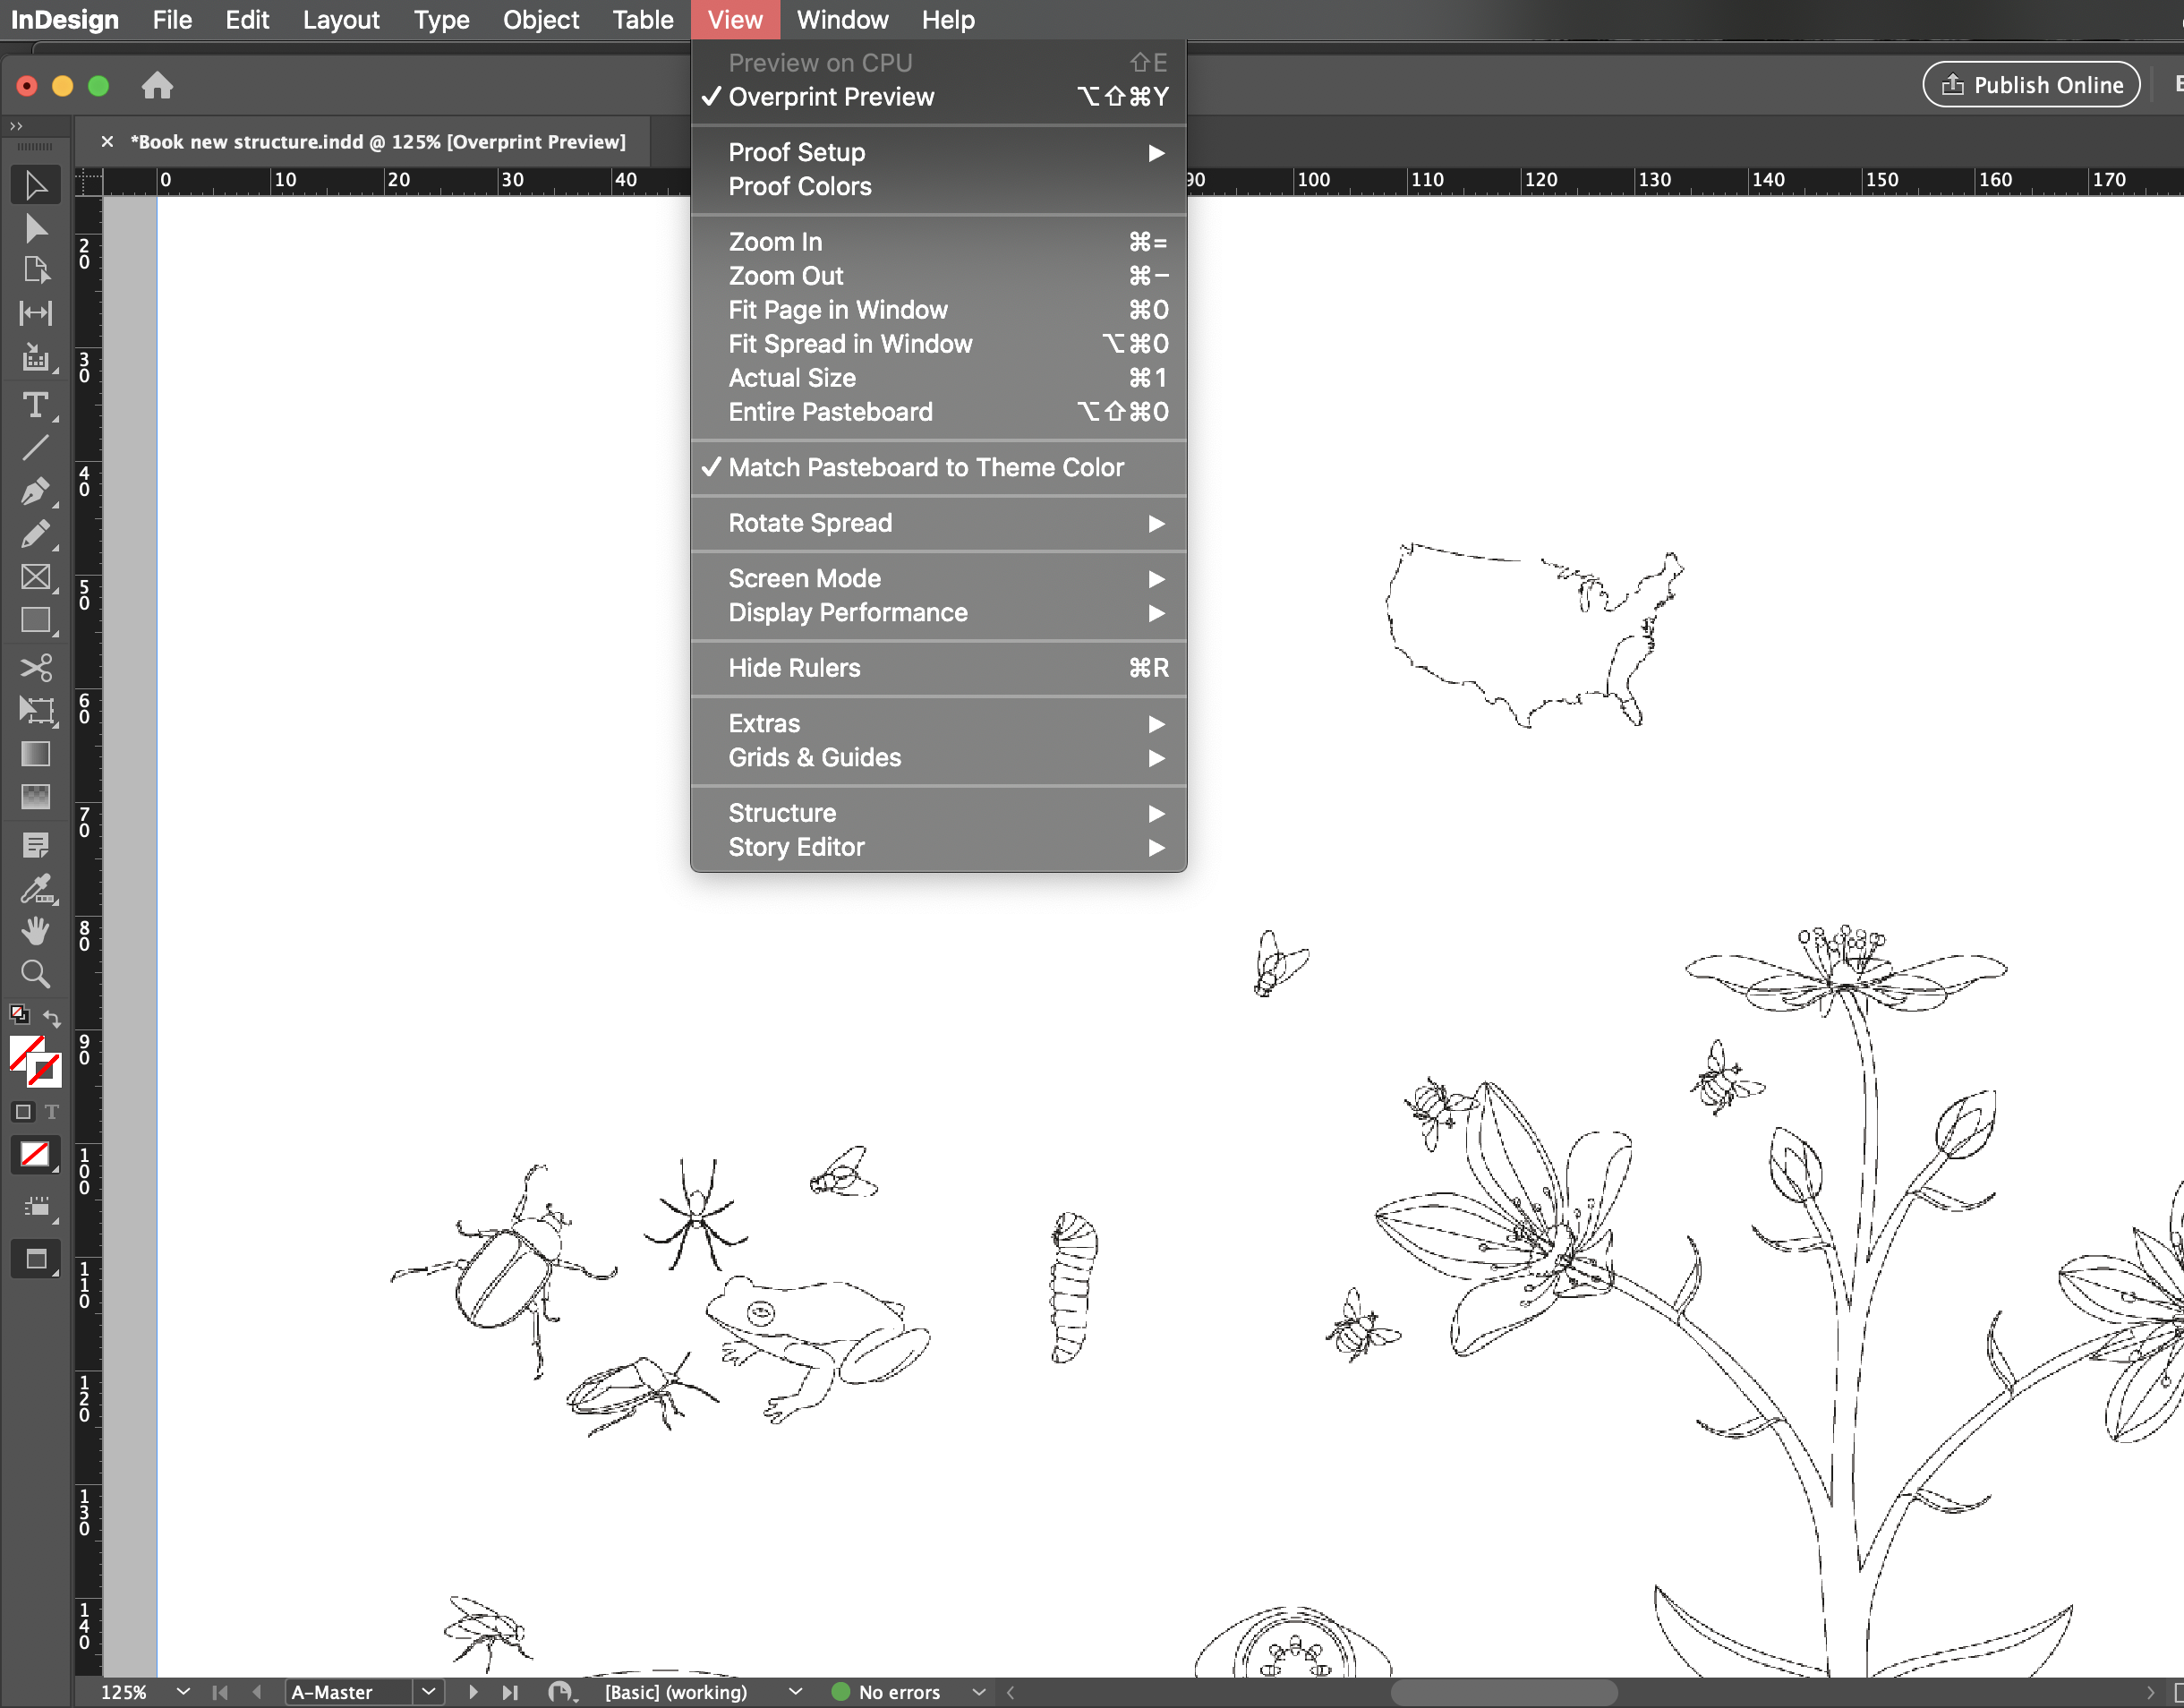This screenshot has height=1708, width=2184.
Task: Uncheck Match Pasteboard to Theme Color
Action: [925, 468]
